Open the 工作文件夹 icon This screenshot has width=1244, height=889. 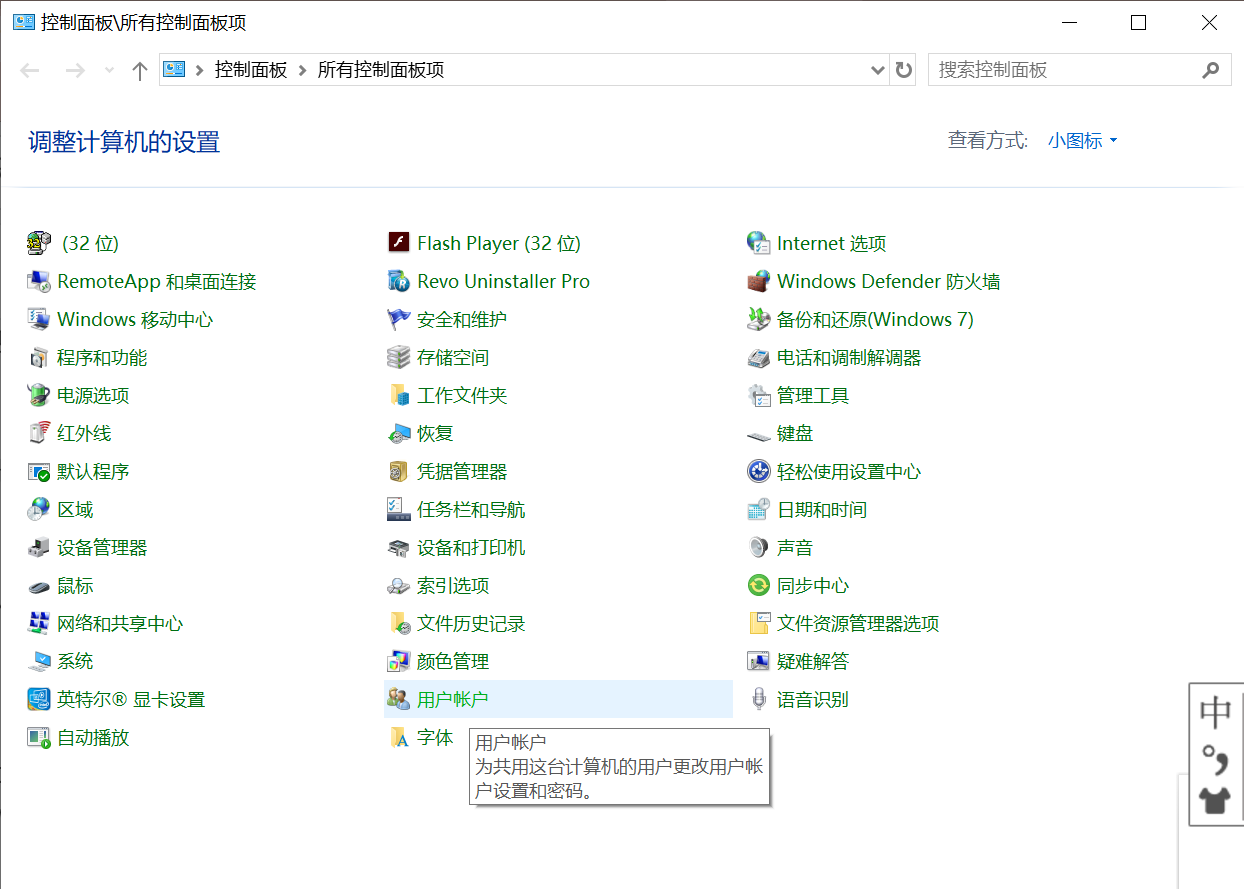coord(399,395)
